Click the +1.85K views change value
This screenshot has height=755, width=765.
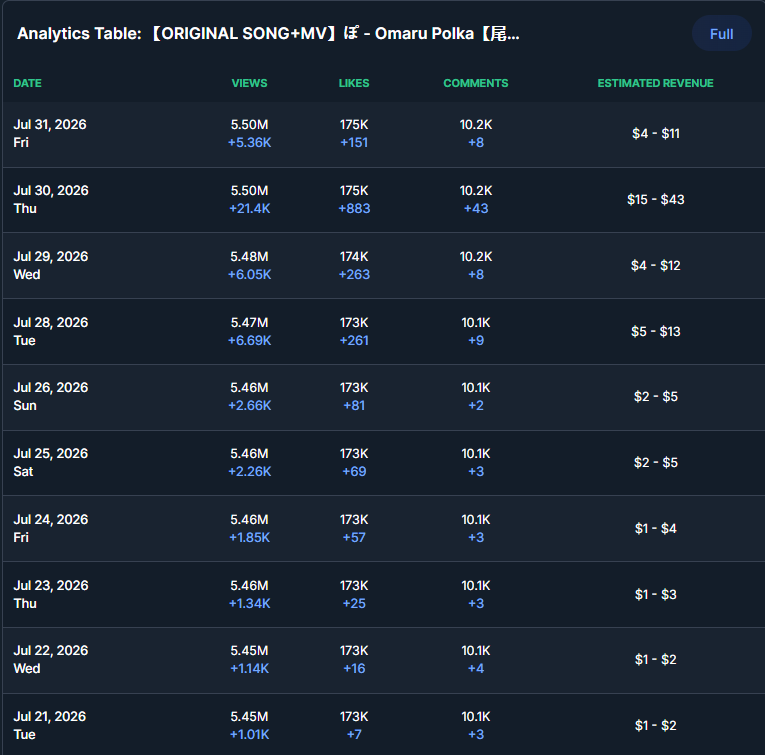pos(249,537)
